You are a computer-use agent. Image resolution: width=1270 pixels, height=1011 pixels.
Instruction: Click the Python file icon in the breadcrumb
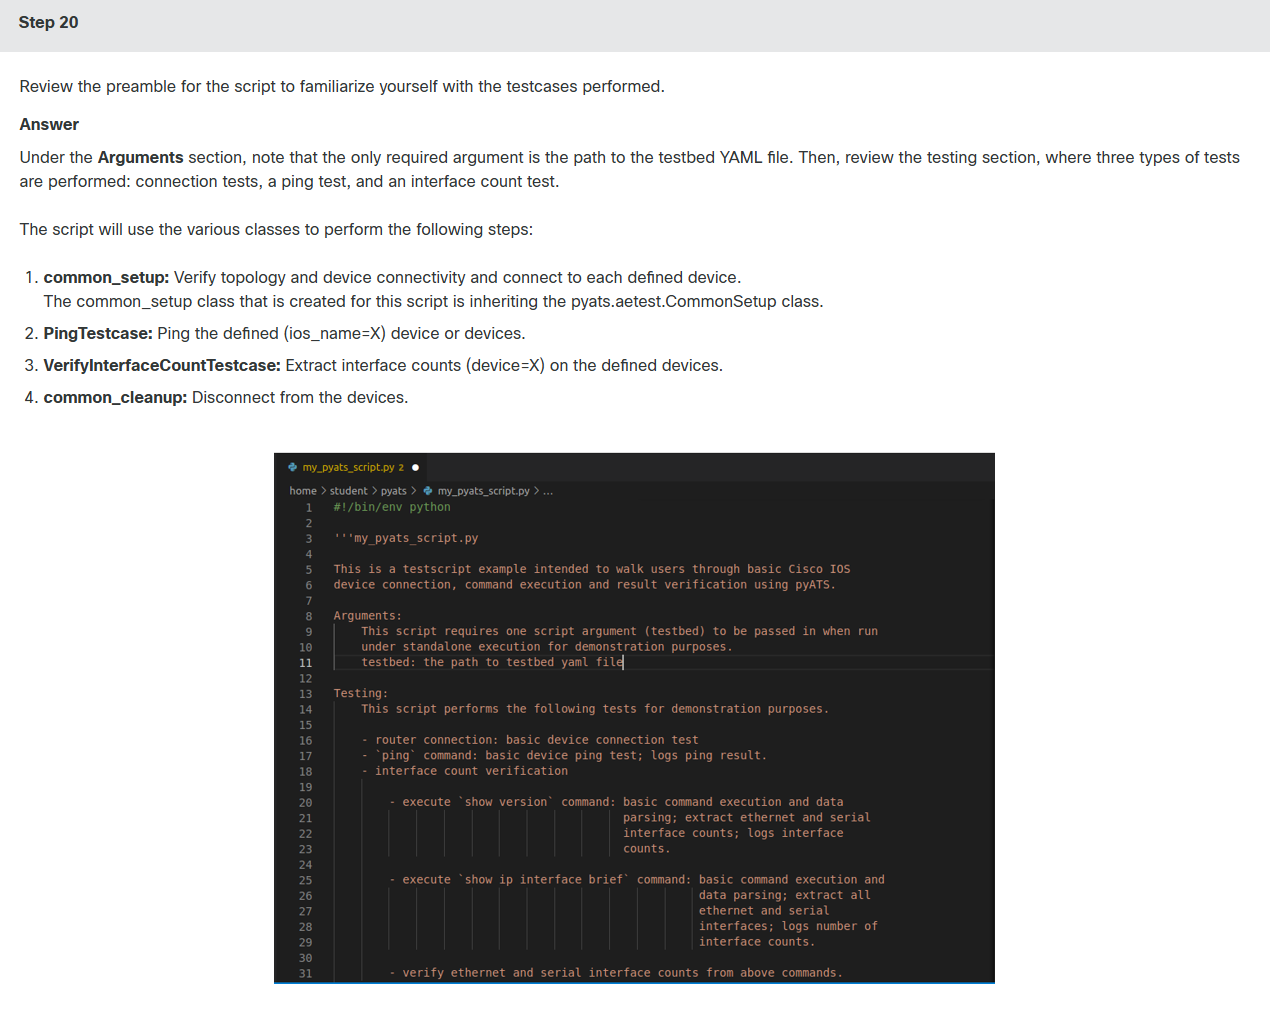pos(428,491)
